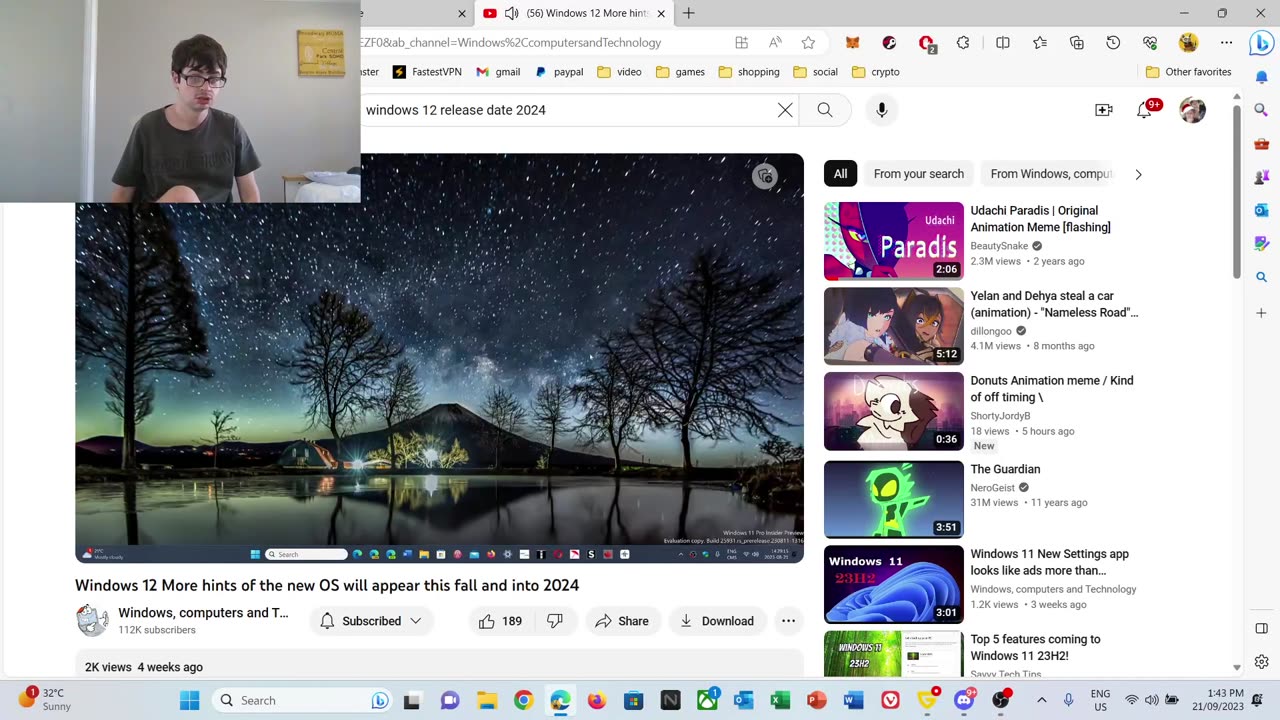Expand the video bookmarks folder
Screen dimensions: 1280x720
pos(620,72)
